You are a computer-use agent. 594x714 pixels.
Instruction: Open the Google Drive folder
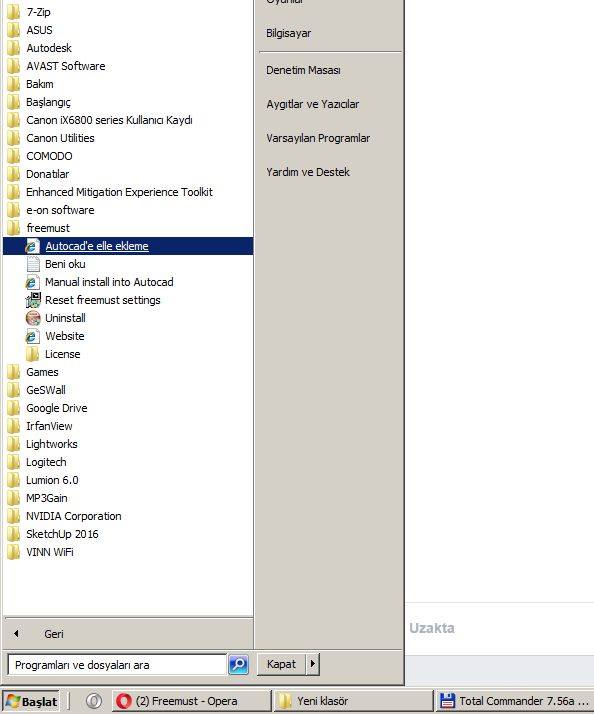click(56, 408)
